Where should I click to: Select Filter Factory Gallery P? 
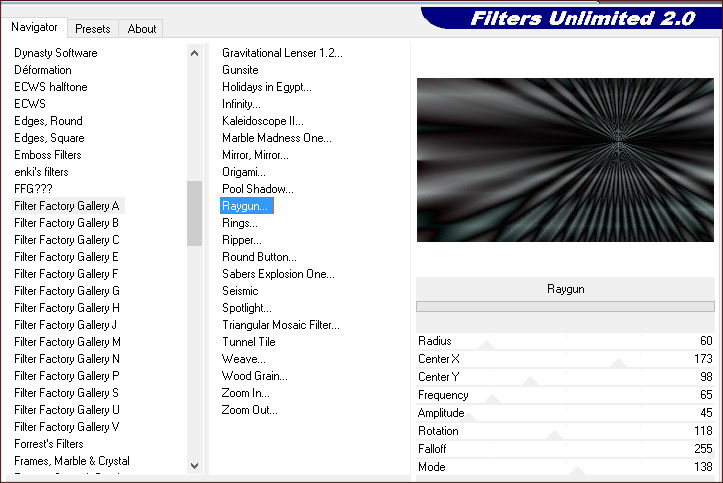(67, 377)
